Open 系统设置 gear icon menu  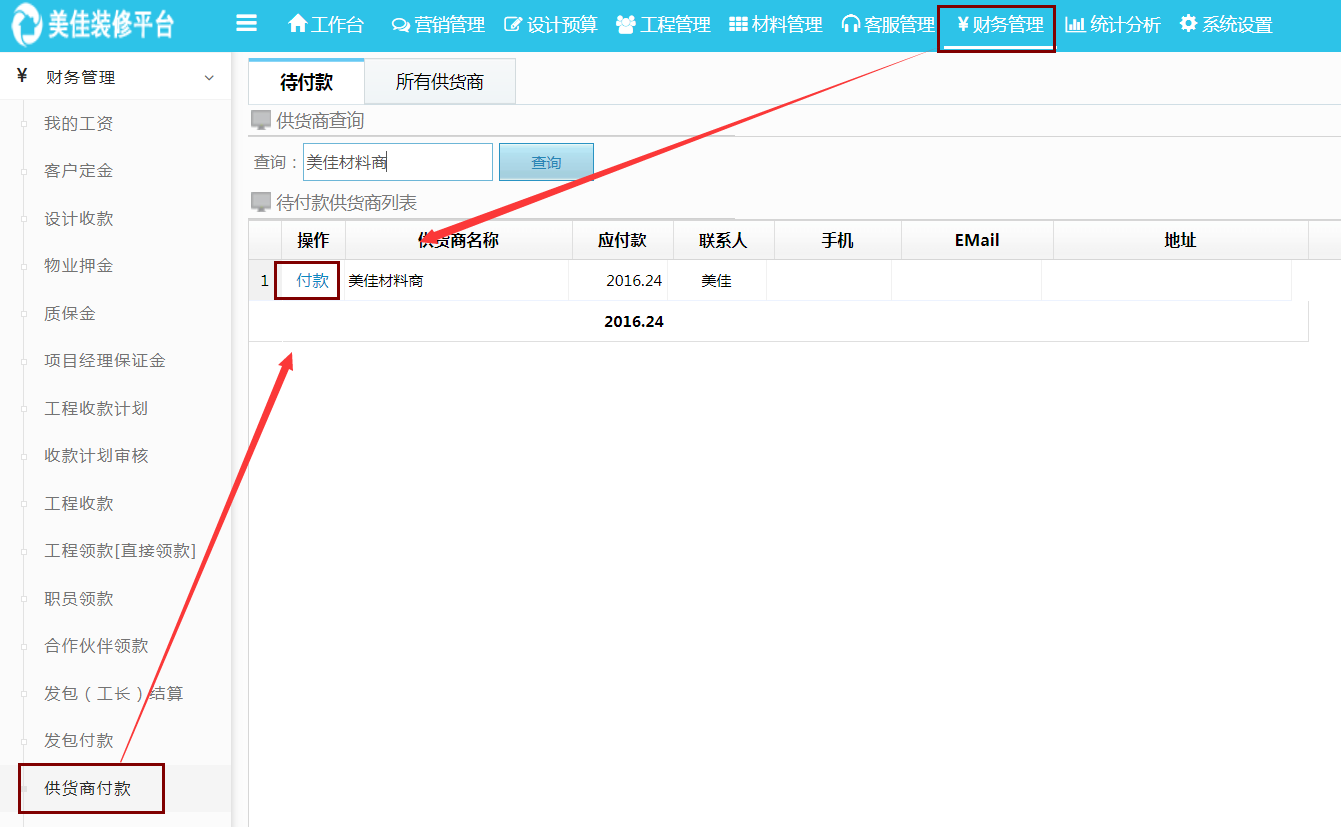pos(1188,25)
